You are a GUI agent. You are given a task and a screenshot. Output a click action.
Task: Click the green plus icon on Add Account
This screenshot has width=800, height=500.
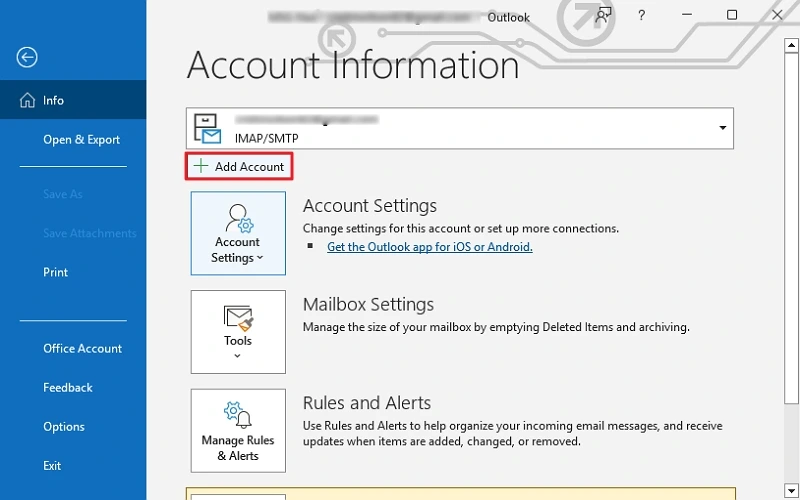[201, 166]
